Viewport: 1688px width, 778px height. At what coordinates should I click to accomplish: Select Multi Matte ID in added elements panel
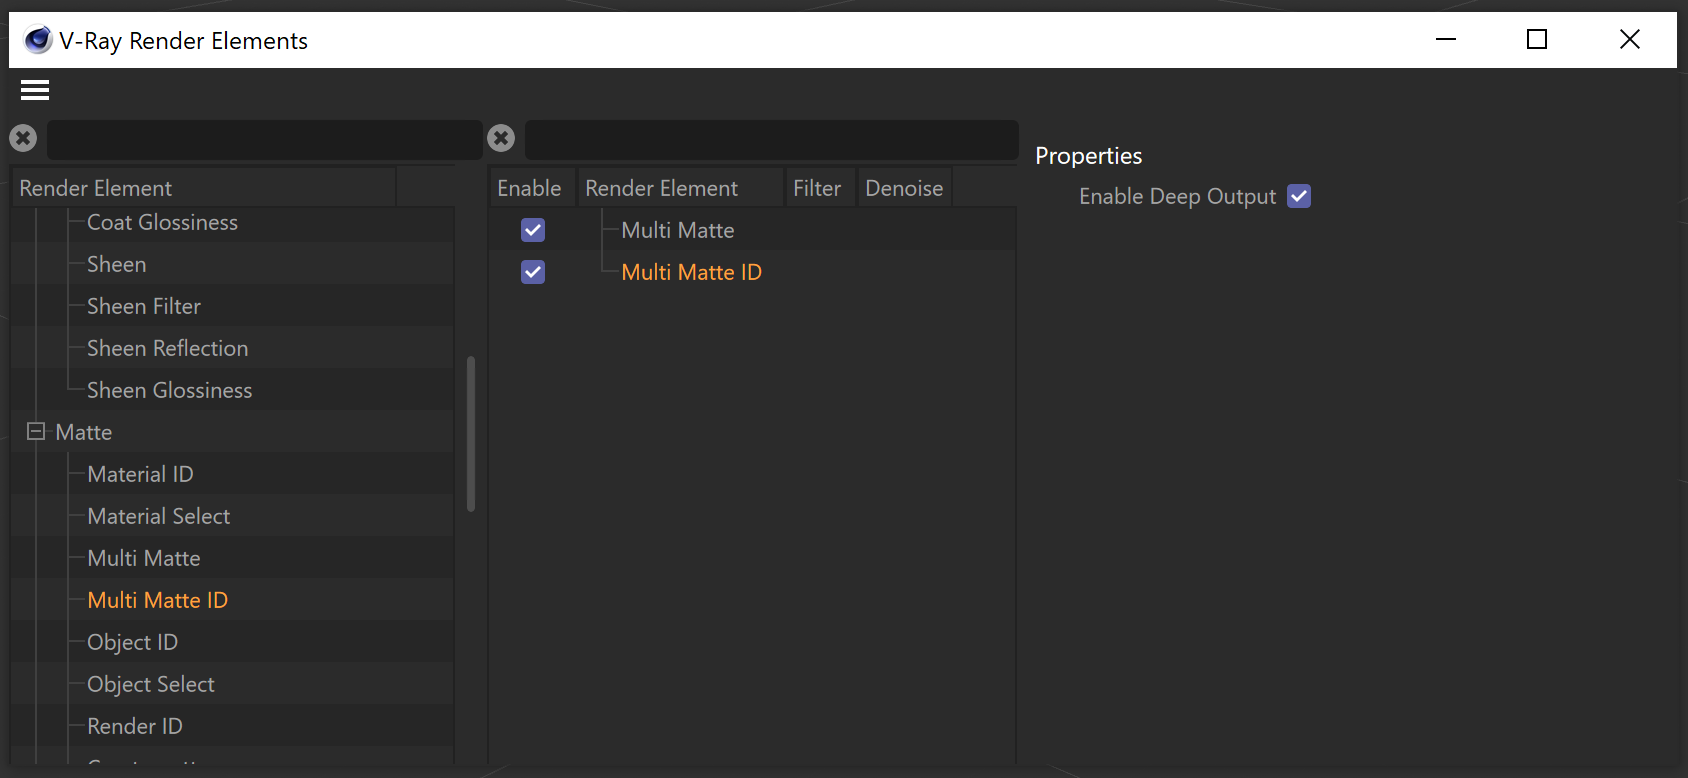tap(692, 272)
